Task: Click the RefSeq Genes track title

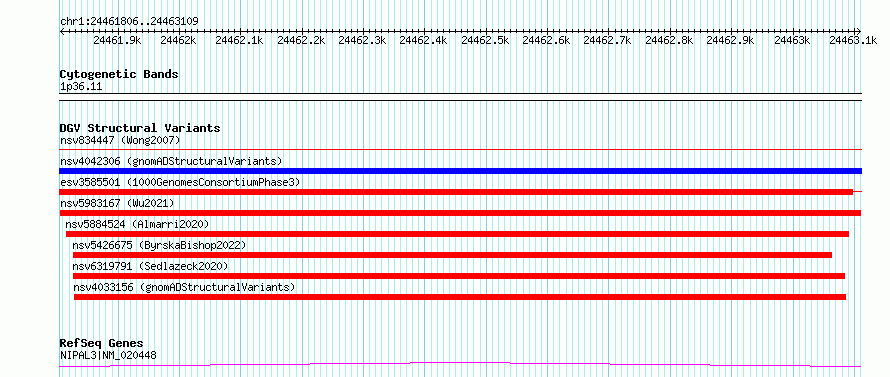Action: [x=102, y=344]
